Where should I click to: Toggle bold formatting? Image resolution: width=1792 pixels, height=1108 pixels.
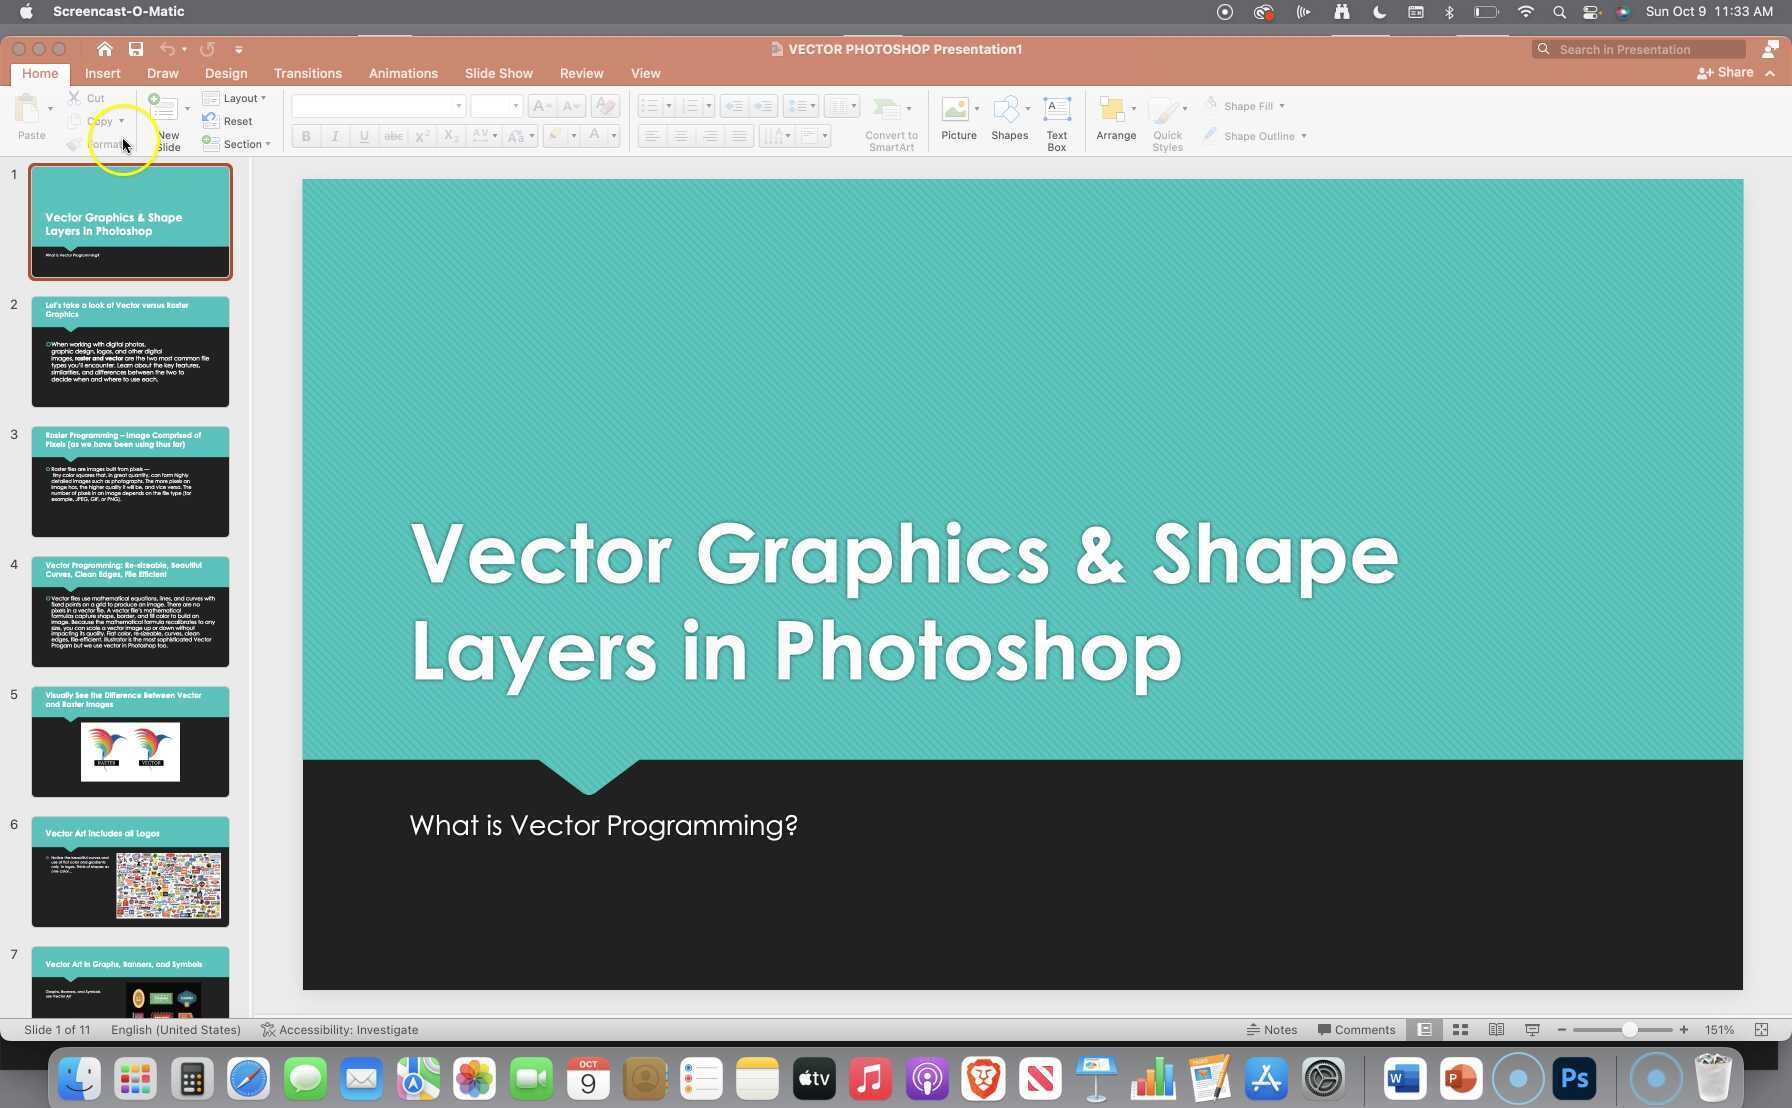tap(305, 136)
